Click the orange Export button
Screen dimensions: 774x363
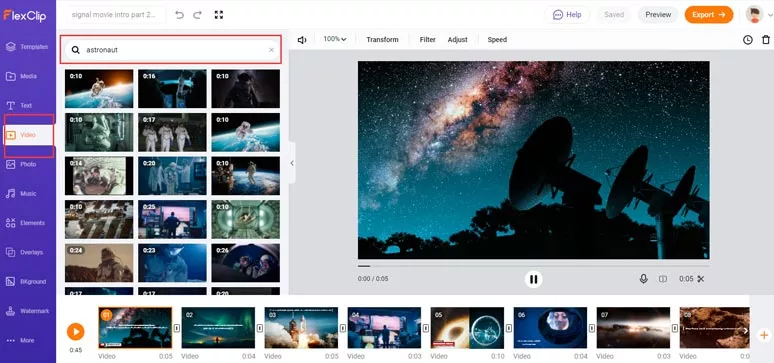pos(708,15)
